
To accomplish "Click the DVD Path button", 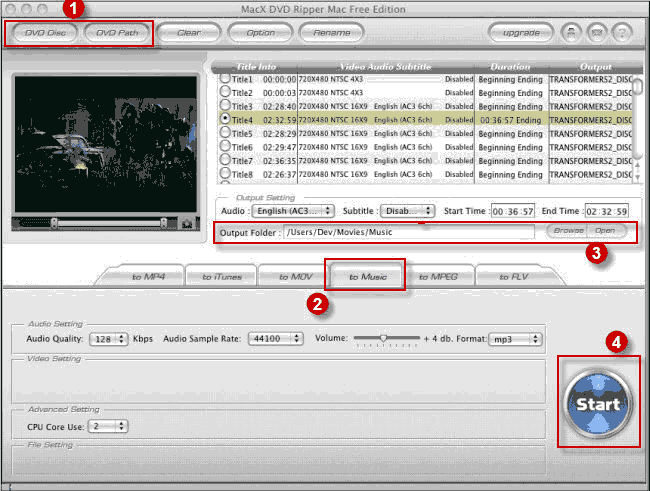I will (x=117, y=33).
